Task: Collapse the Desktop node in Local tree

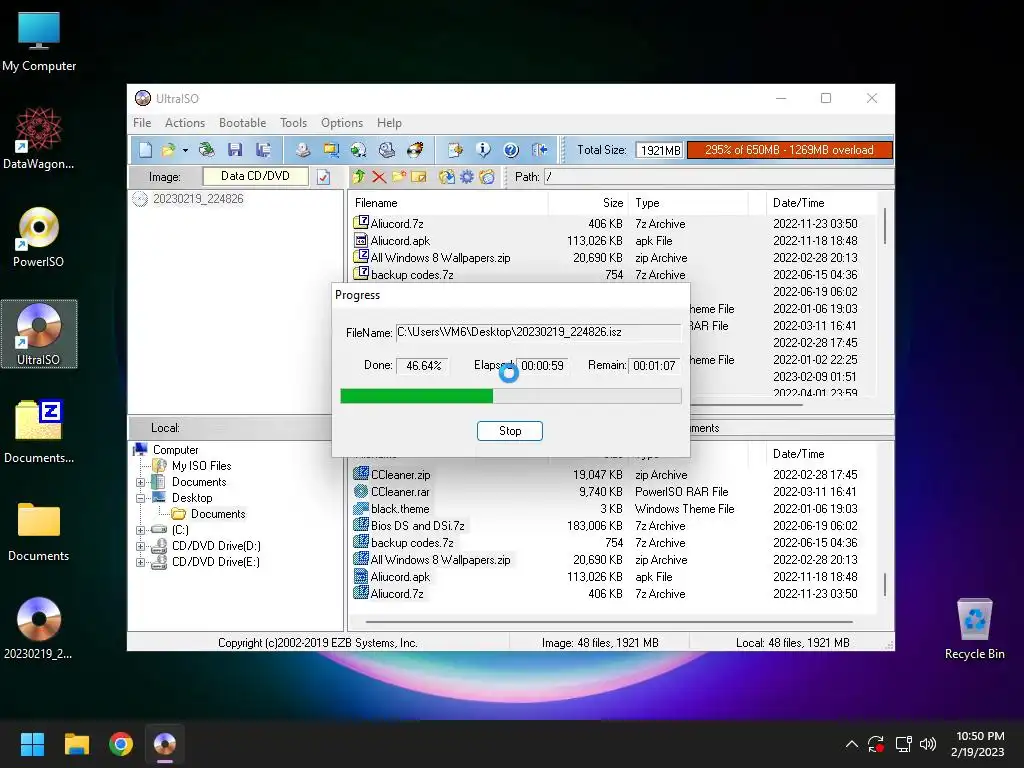Action: point(140,498)
